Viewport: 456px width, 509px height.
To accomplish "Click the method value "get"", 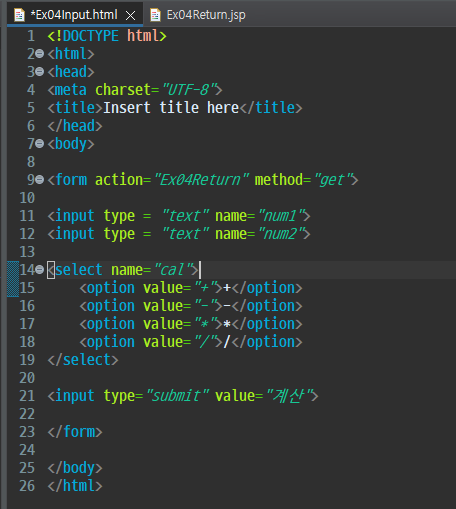I will (333, 180).
